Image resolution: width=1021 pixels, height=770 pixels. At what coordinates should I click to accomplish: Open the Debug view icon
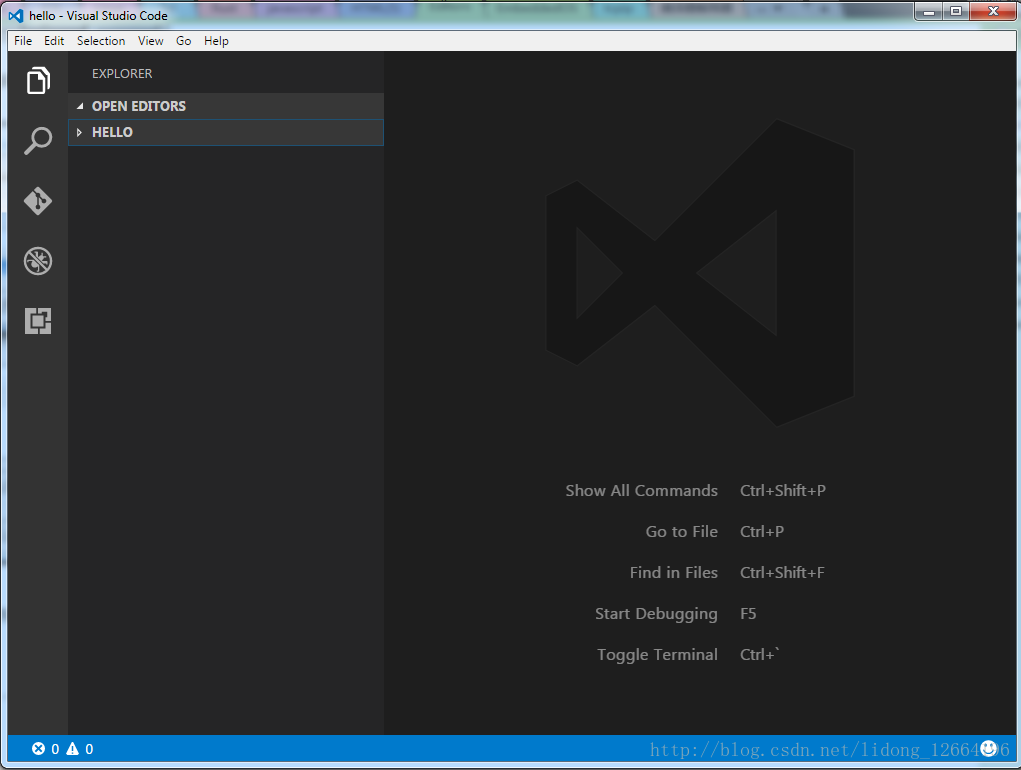(x=38, y=261)
